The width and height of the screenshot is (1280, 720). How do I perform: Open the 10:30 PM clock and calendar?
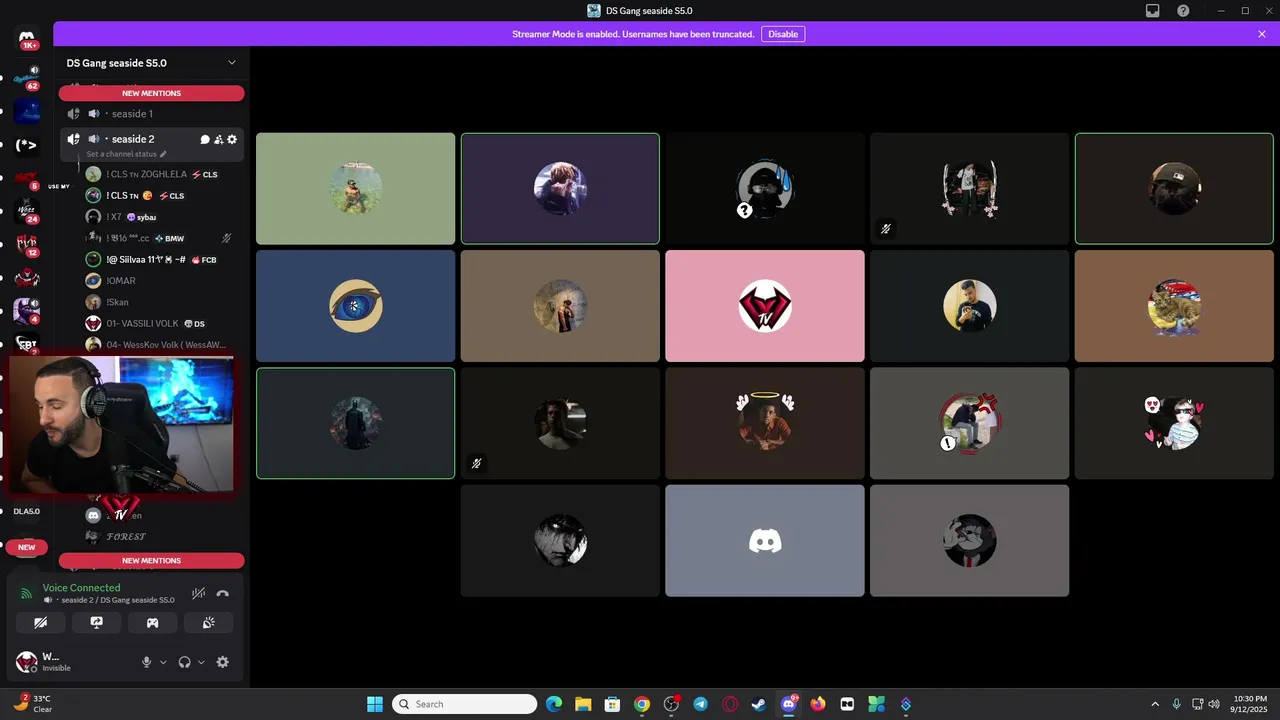[1250, 704]
